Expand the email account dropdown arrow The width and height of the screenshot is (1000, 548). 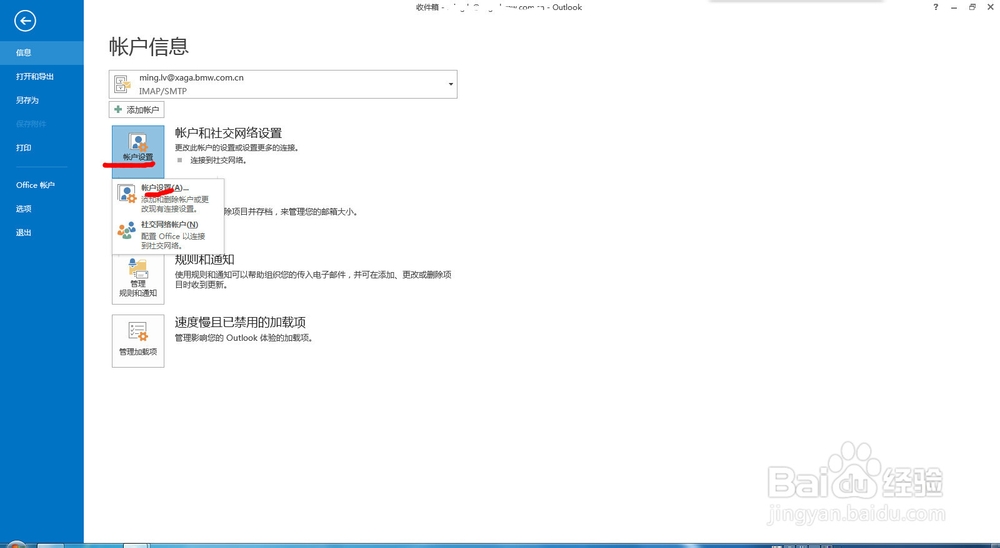point(451,84)
